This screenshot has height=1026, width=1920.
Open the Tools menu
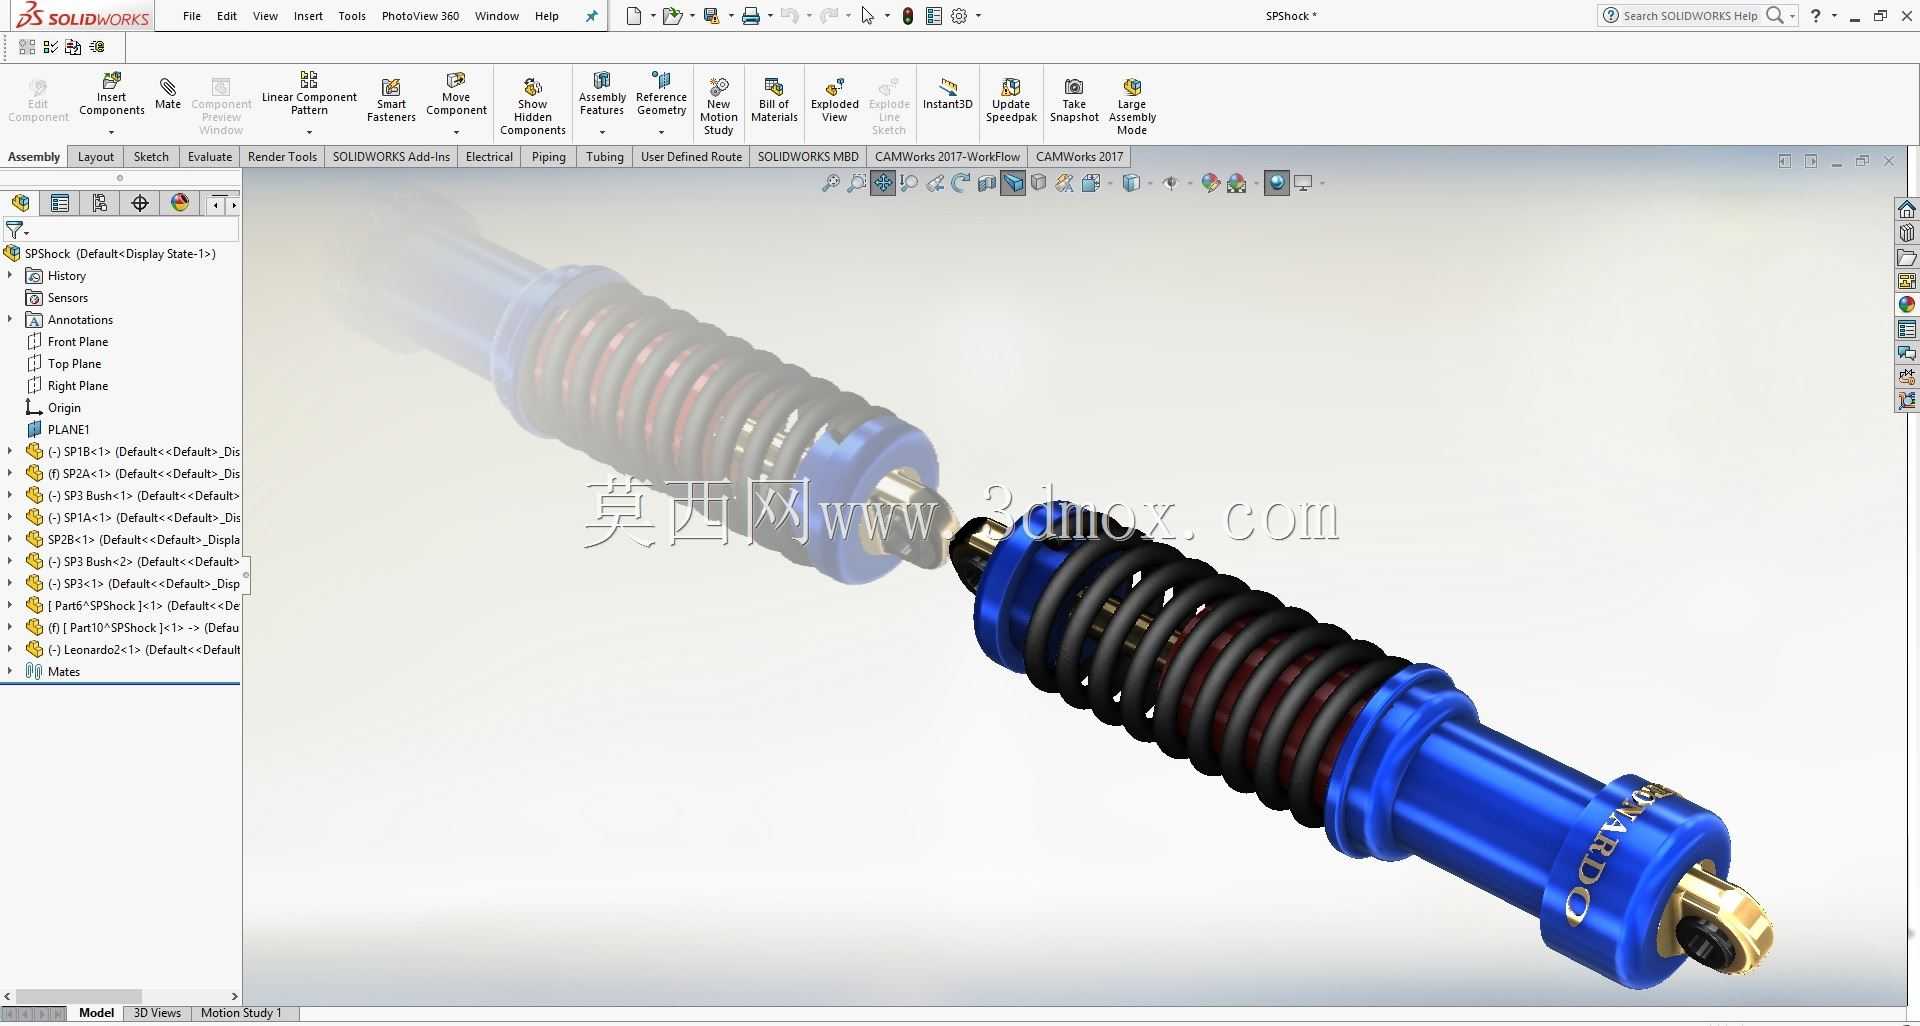pos(352,16)
